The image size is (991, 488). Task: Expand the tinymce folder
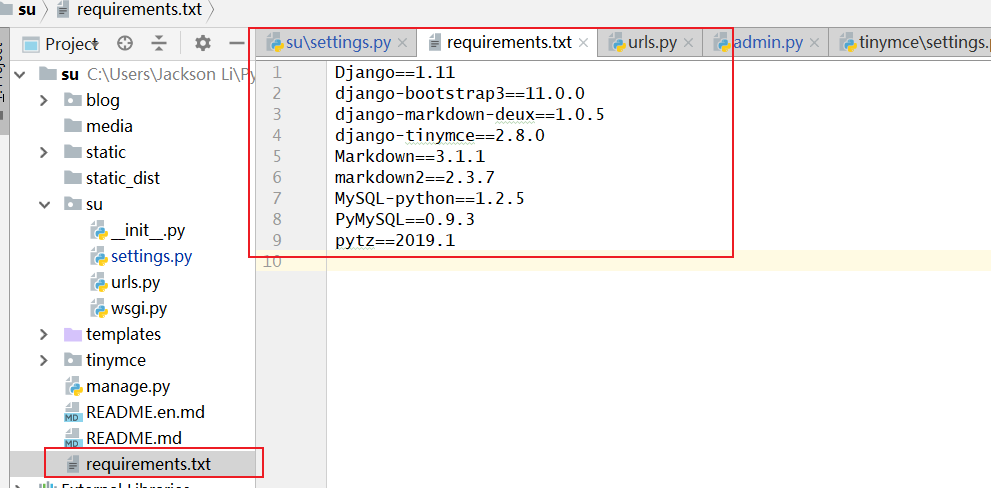[x=44, y=360]
